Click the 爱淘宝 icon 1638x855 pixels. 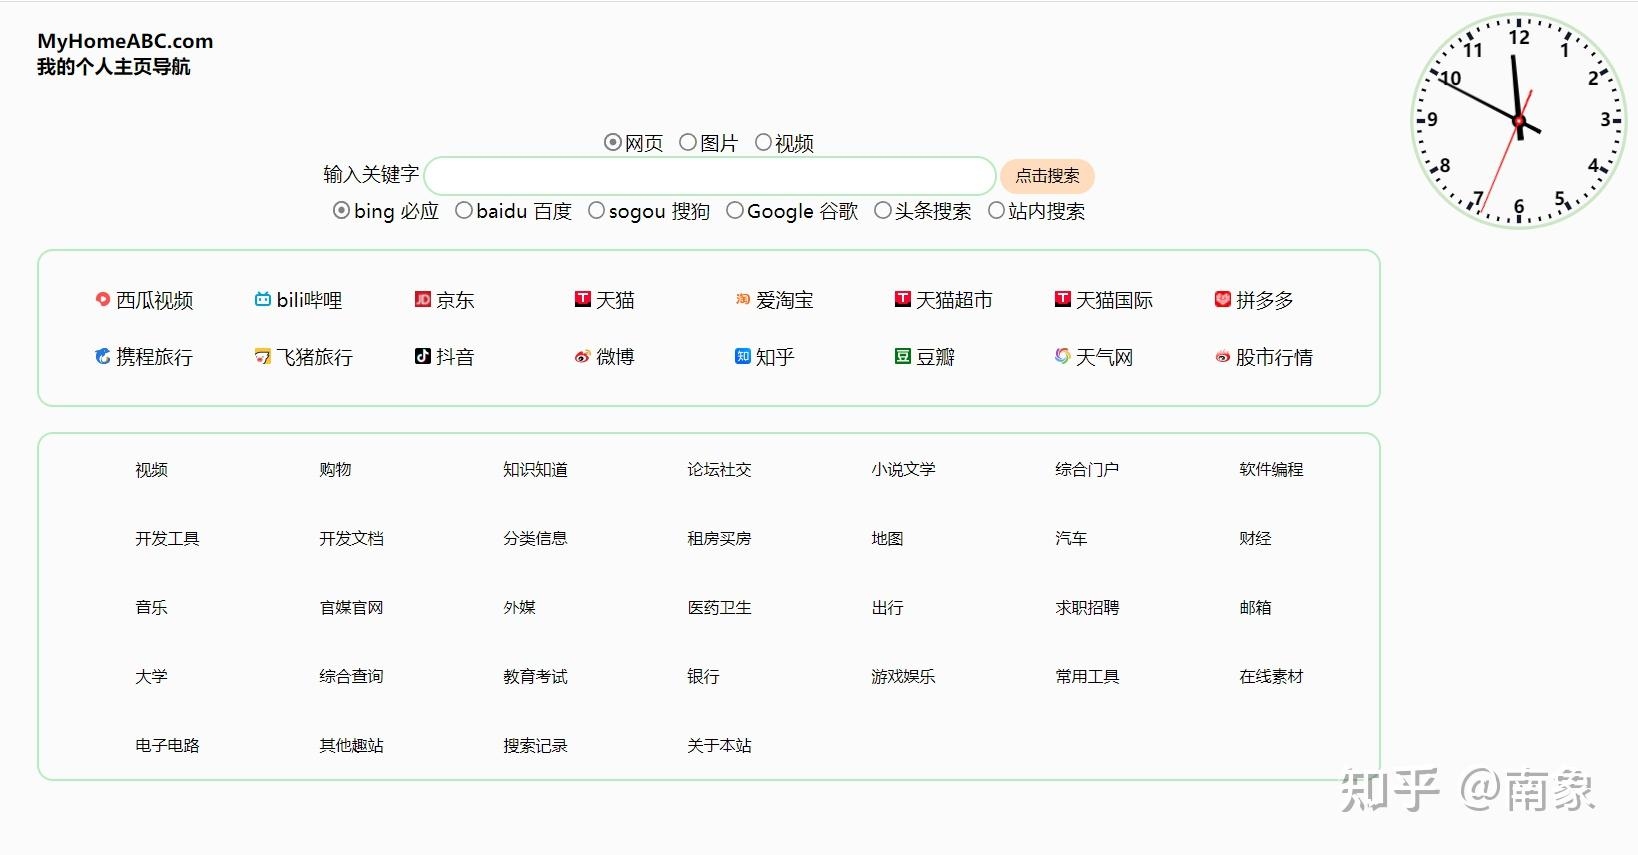743,299
